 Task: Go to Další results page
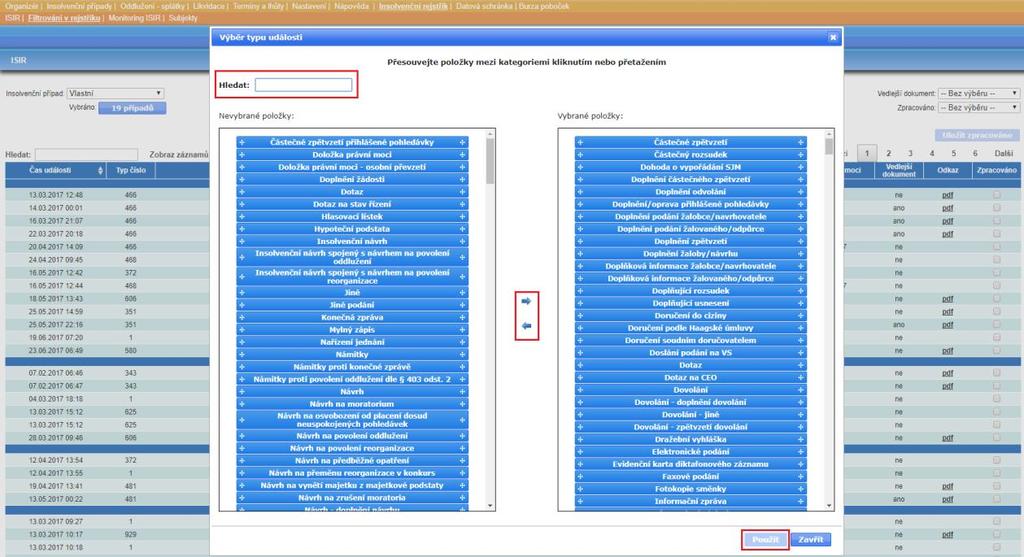tap(1004, 153)
